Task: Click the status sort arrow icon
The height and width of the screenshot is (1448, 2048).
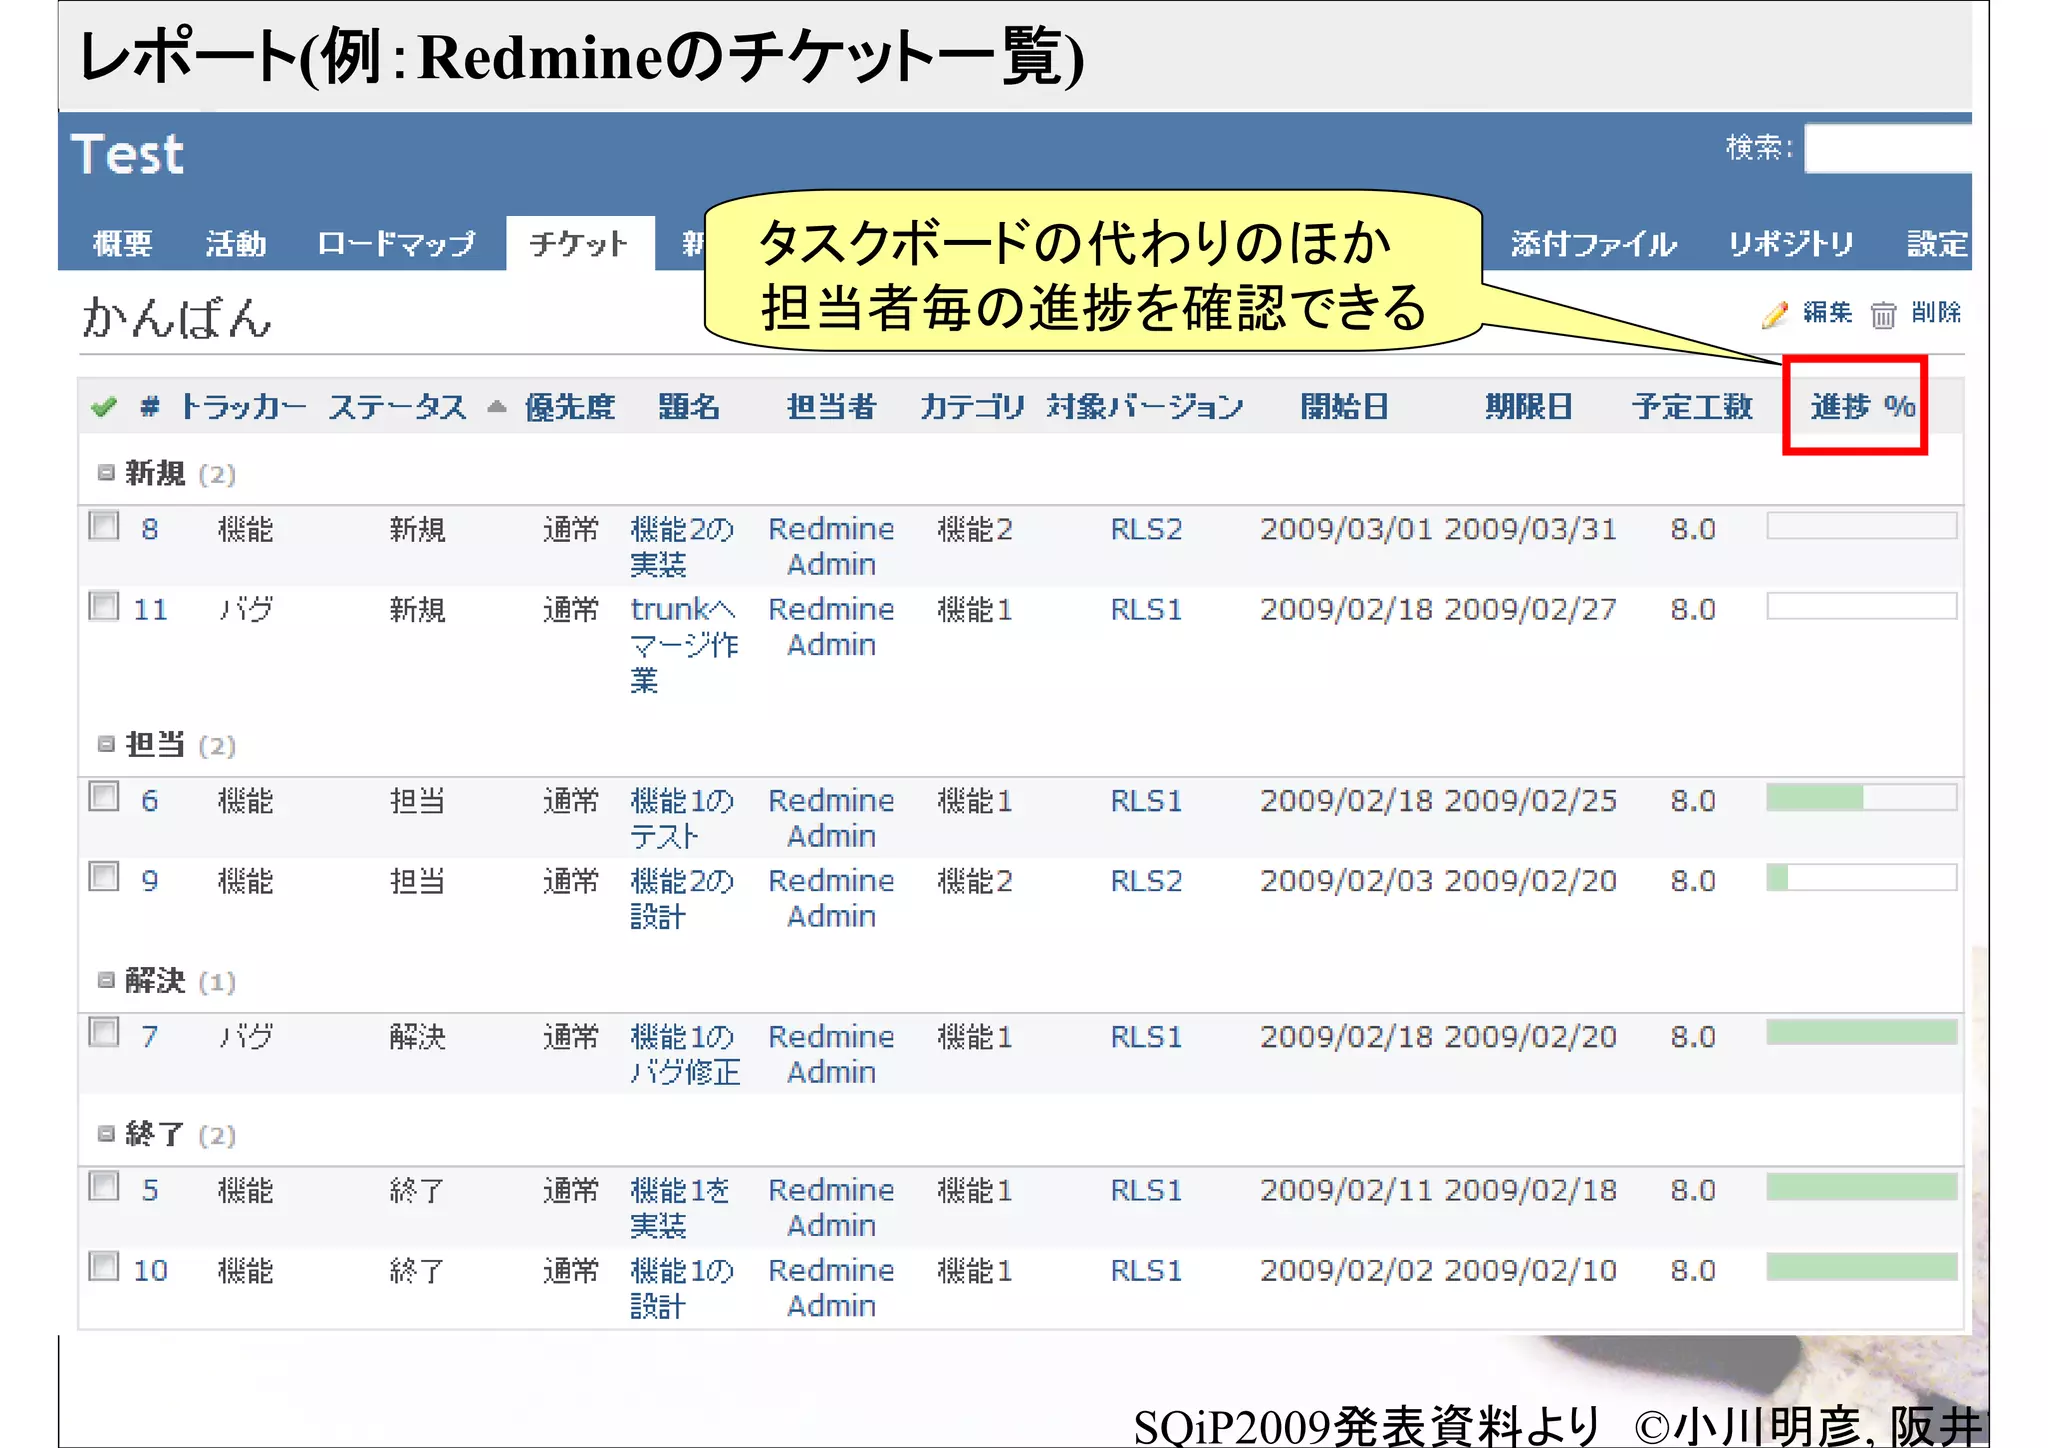Action: click(496, 406)
